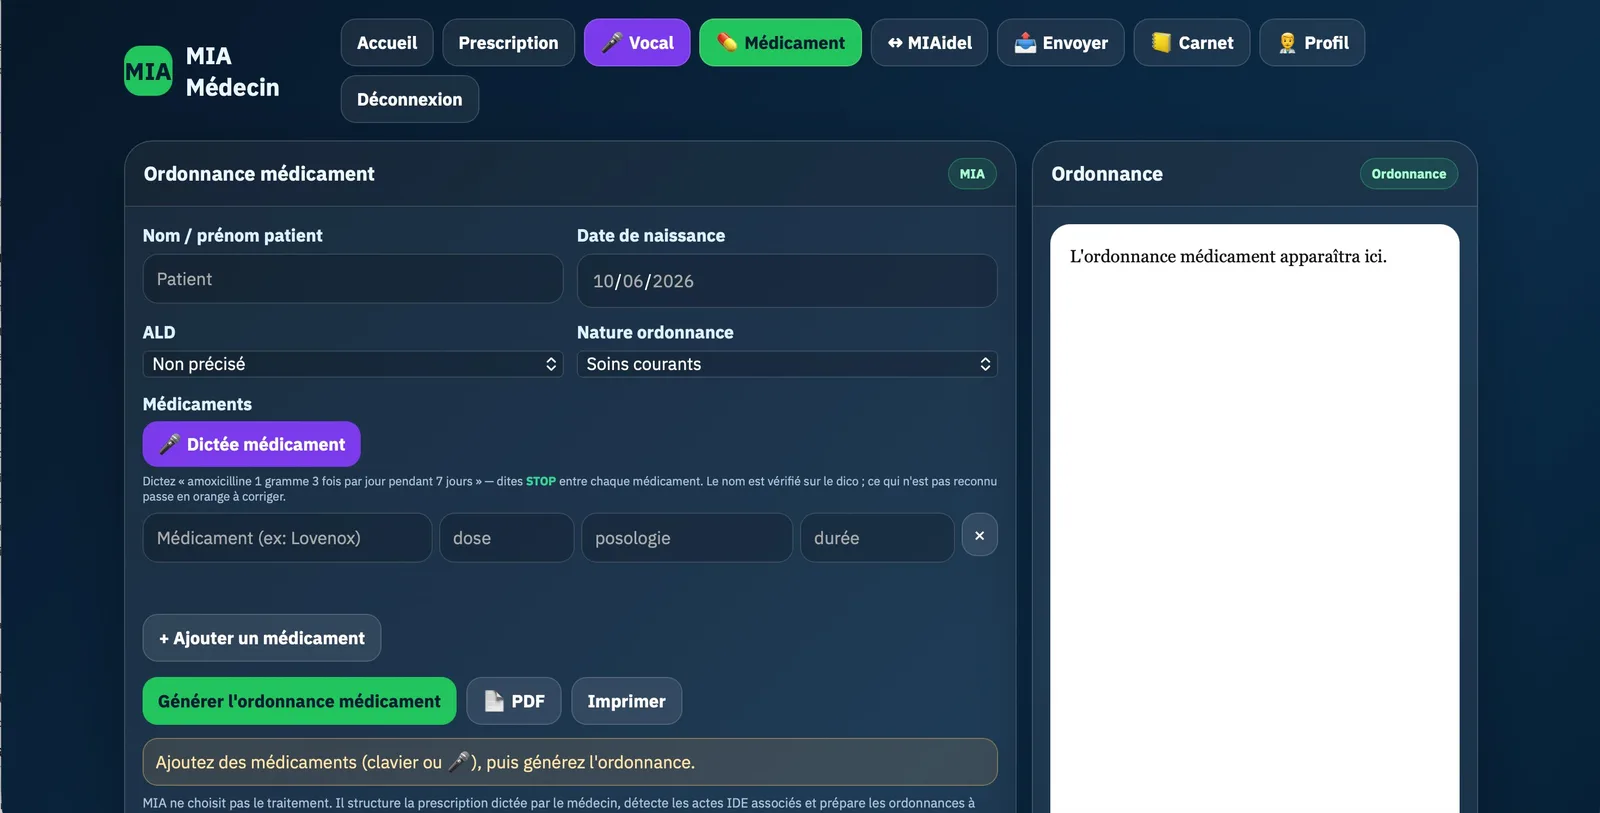The image size is (1600, 813).
Task: Open the Accueil tab
Action: (x=387, y=43)
